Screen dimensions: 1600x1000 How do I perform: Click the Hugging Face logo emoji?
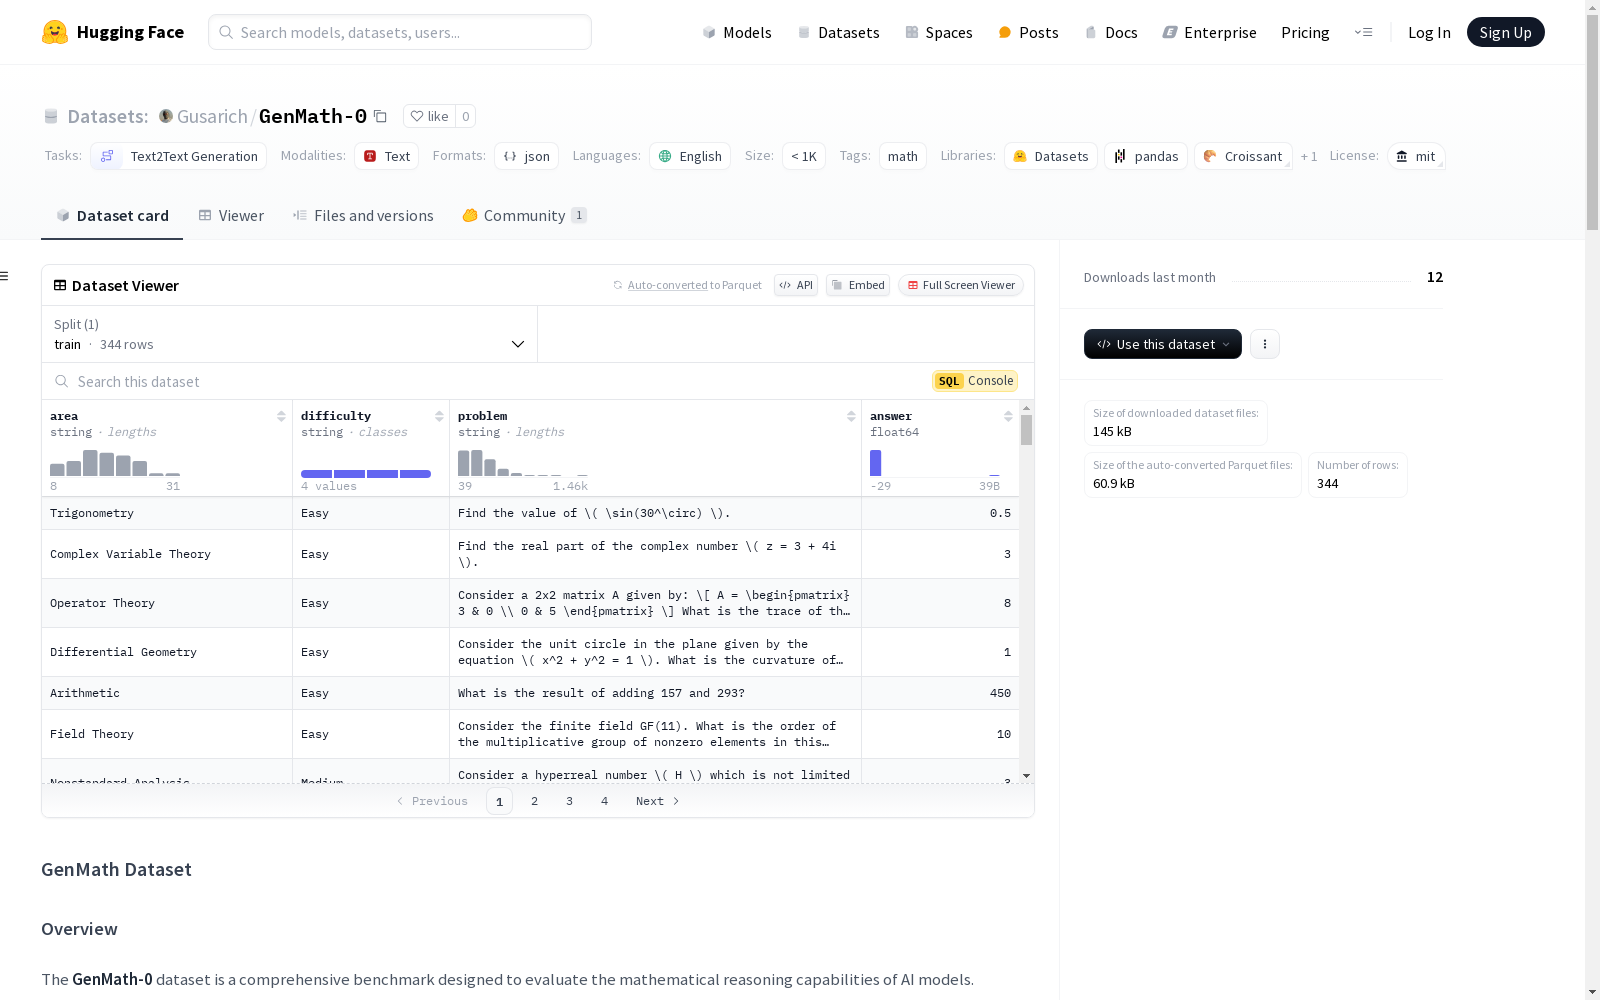pos(55,32)
